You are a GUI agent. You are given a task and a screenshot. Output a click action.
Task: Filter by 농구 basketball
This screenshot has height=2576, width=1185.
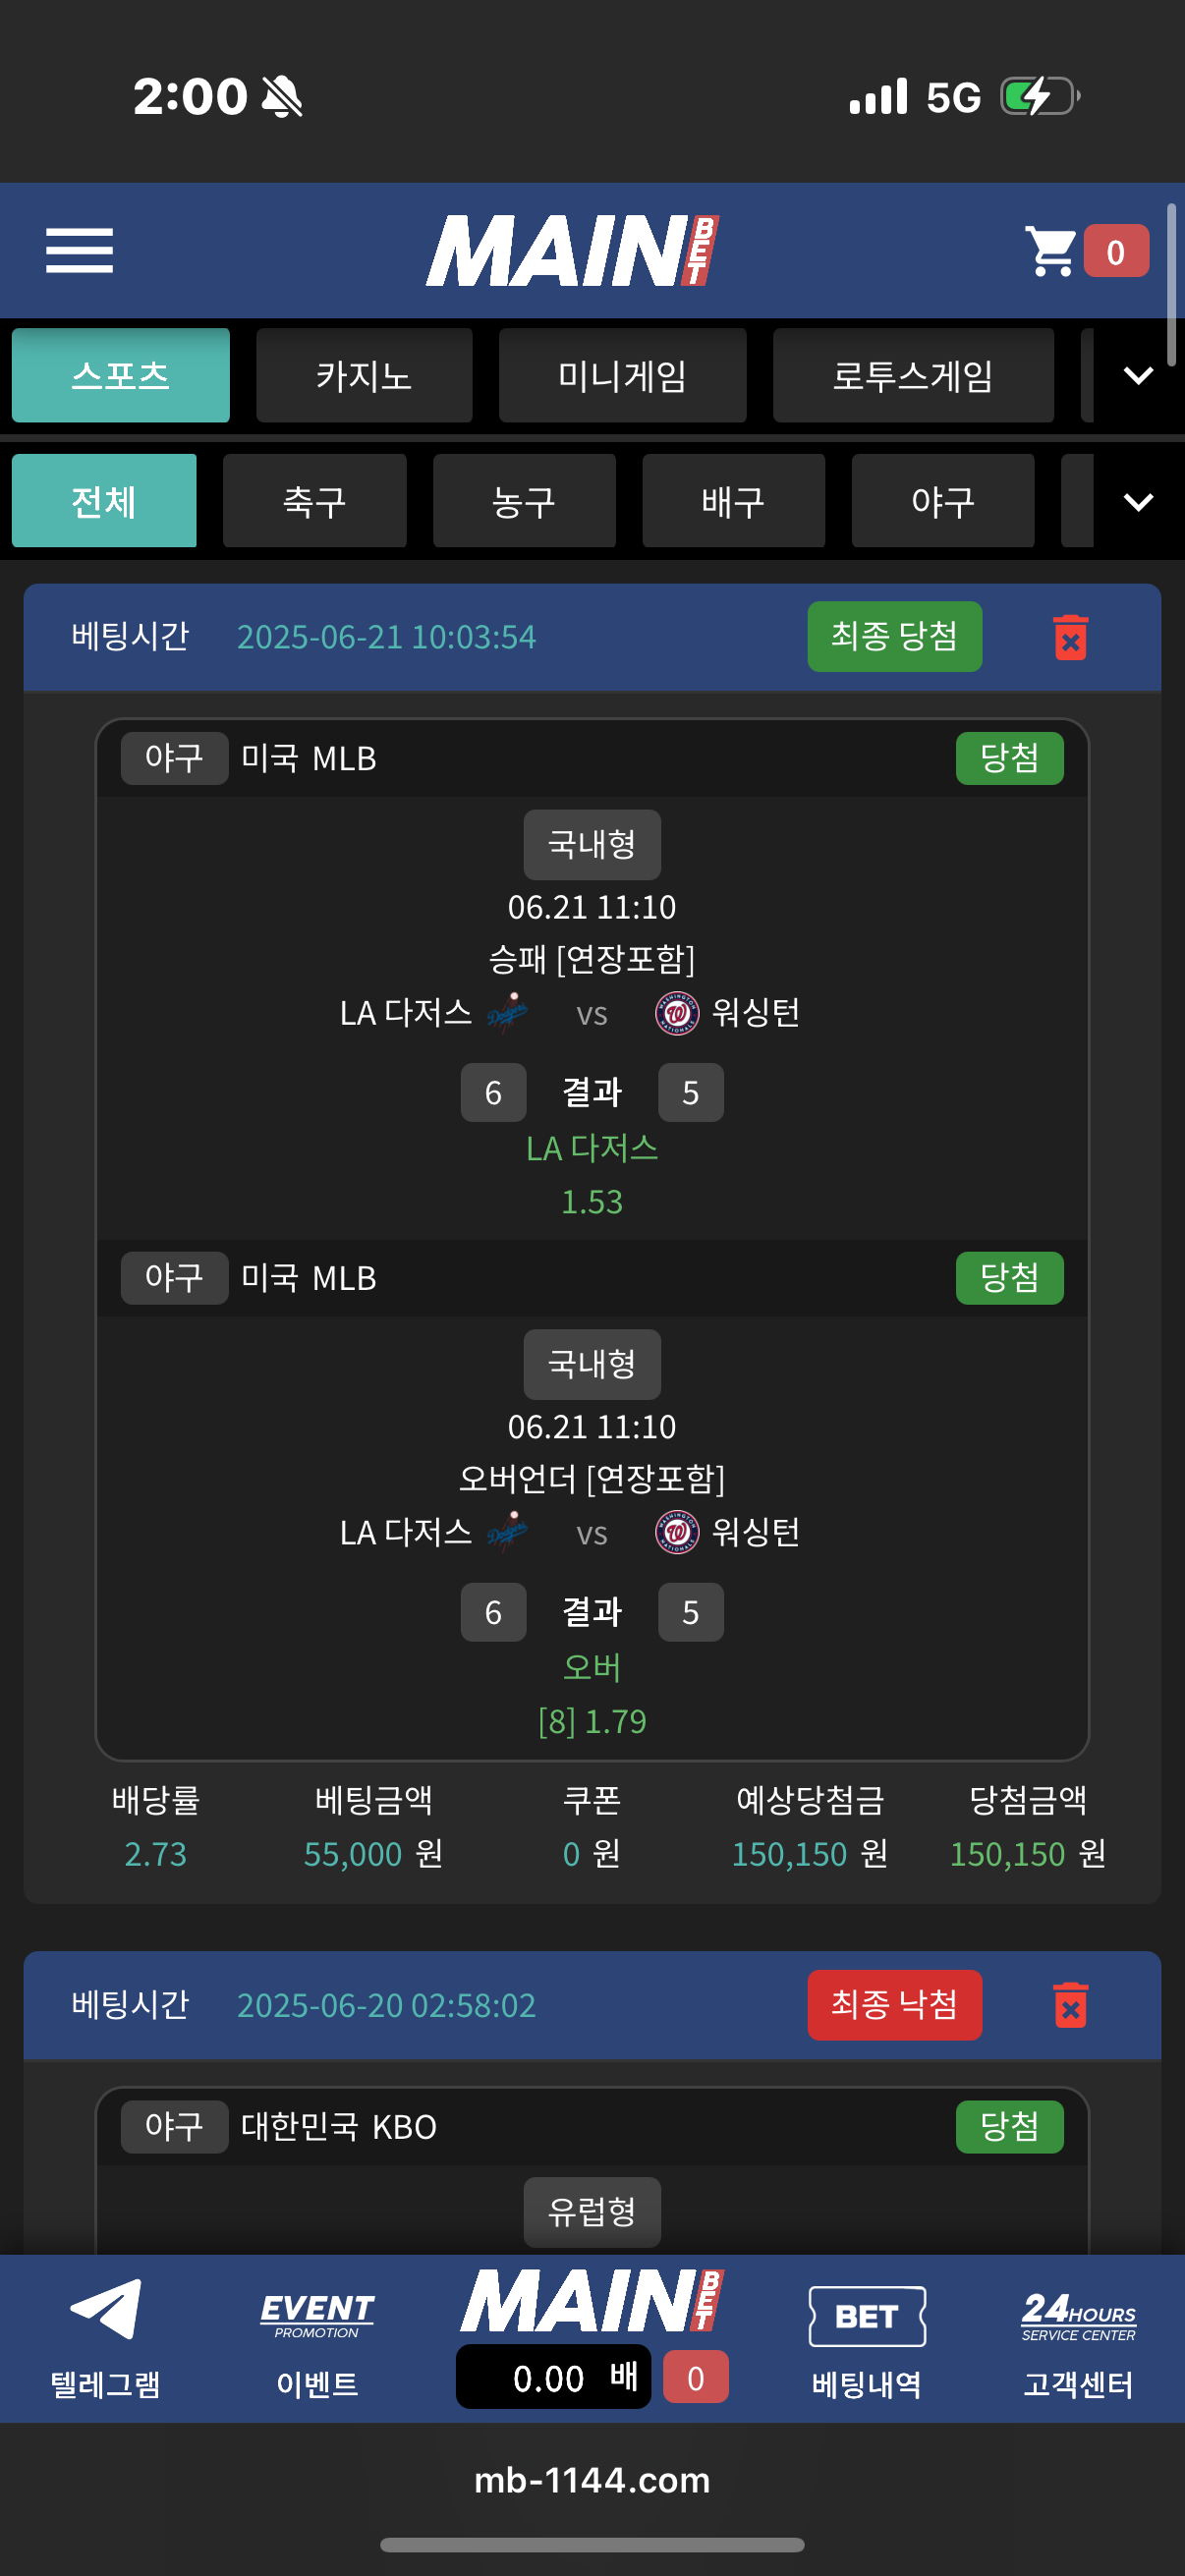[524, 502]
